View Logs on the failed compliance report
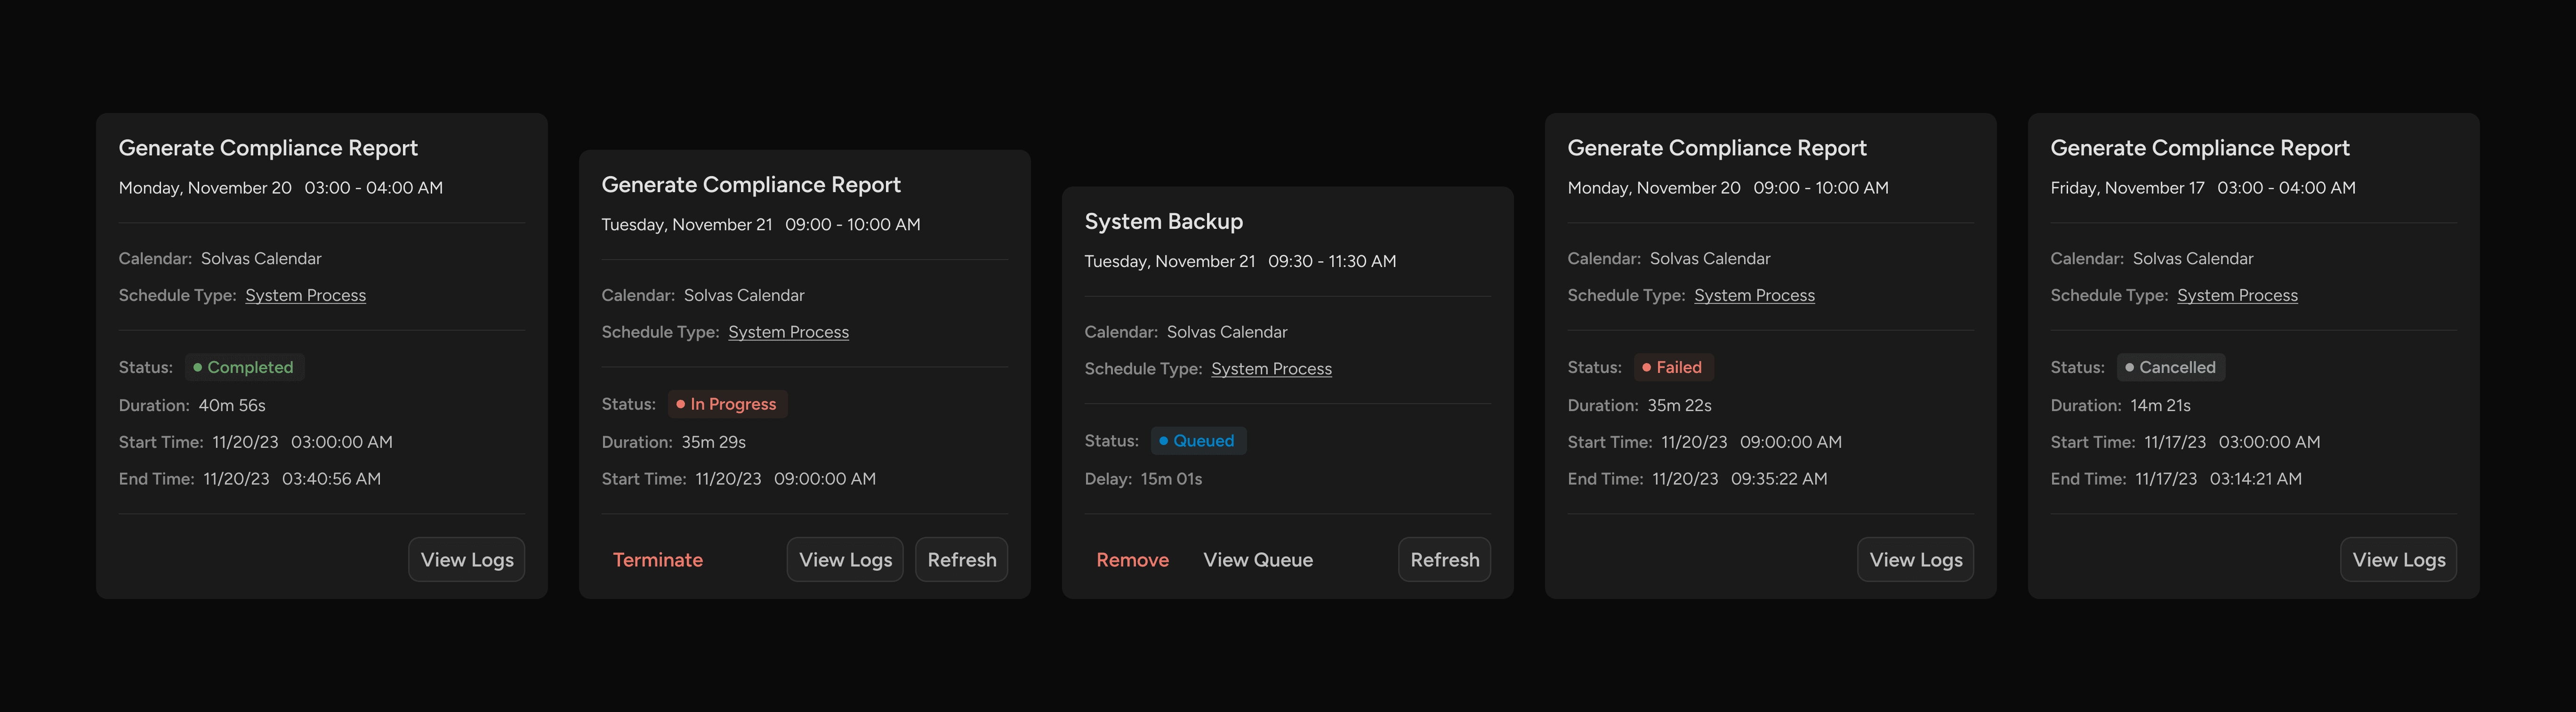Viewport: 2576px width, 712px height. [1915, 559]
